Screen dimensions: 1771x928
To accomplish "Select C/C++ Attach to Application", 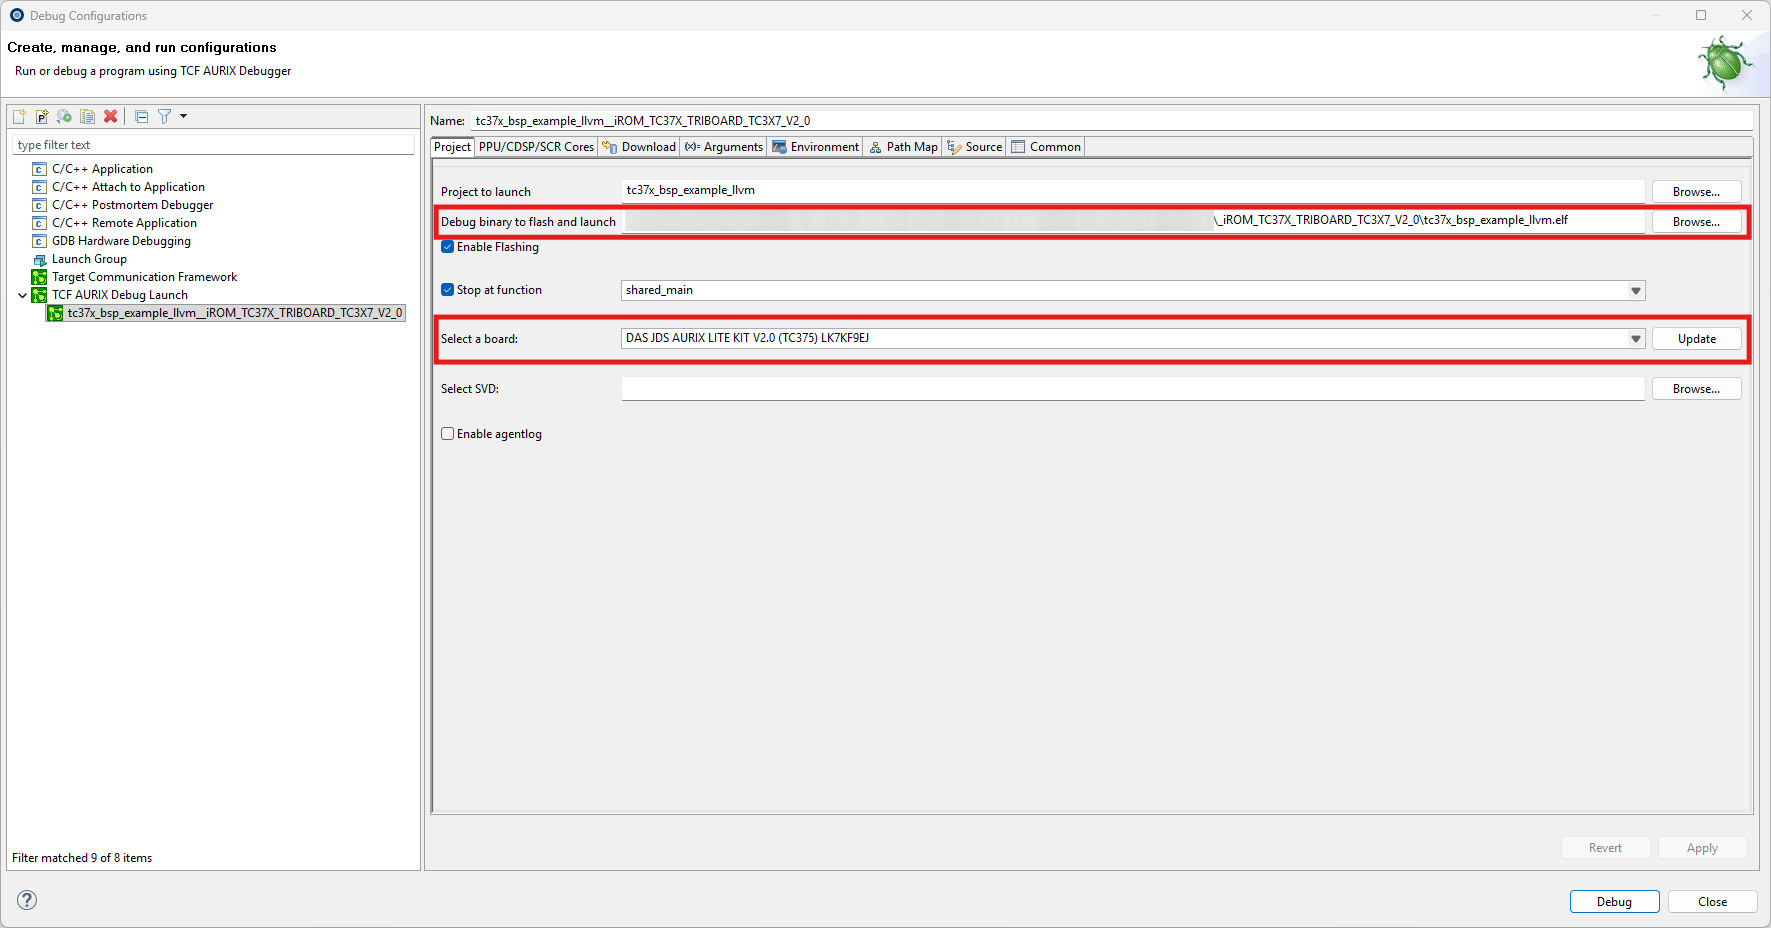I will (x=128, y=187).
